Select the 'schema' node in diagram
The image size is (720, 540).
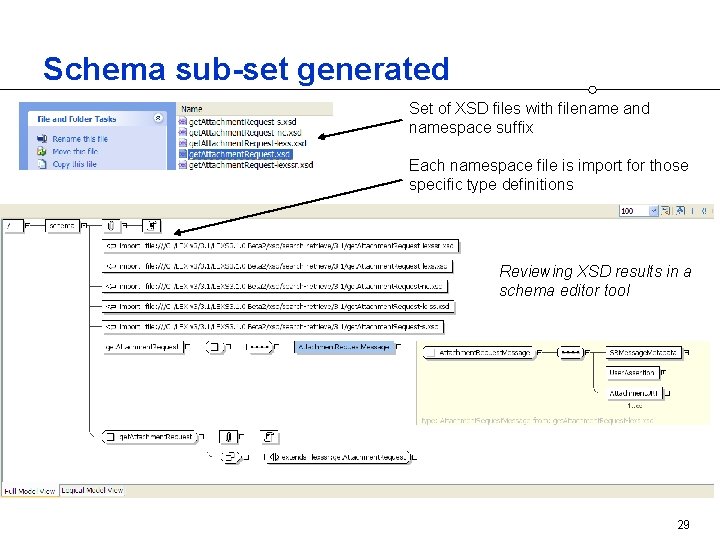coord(62,226)
